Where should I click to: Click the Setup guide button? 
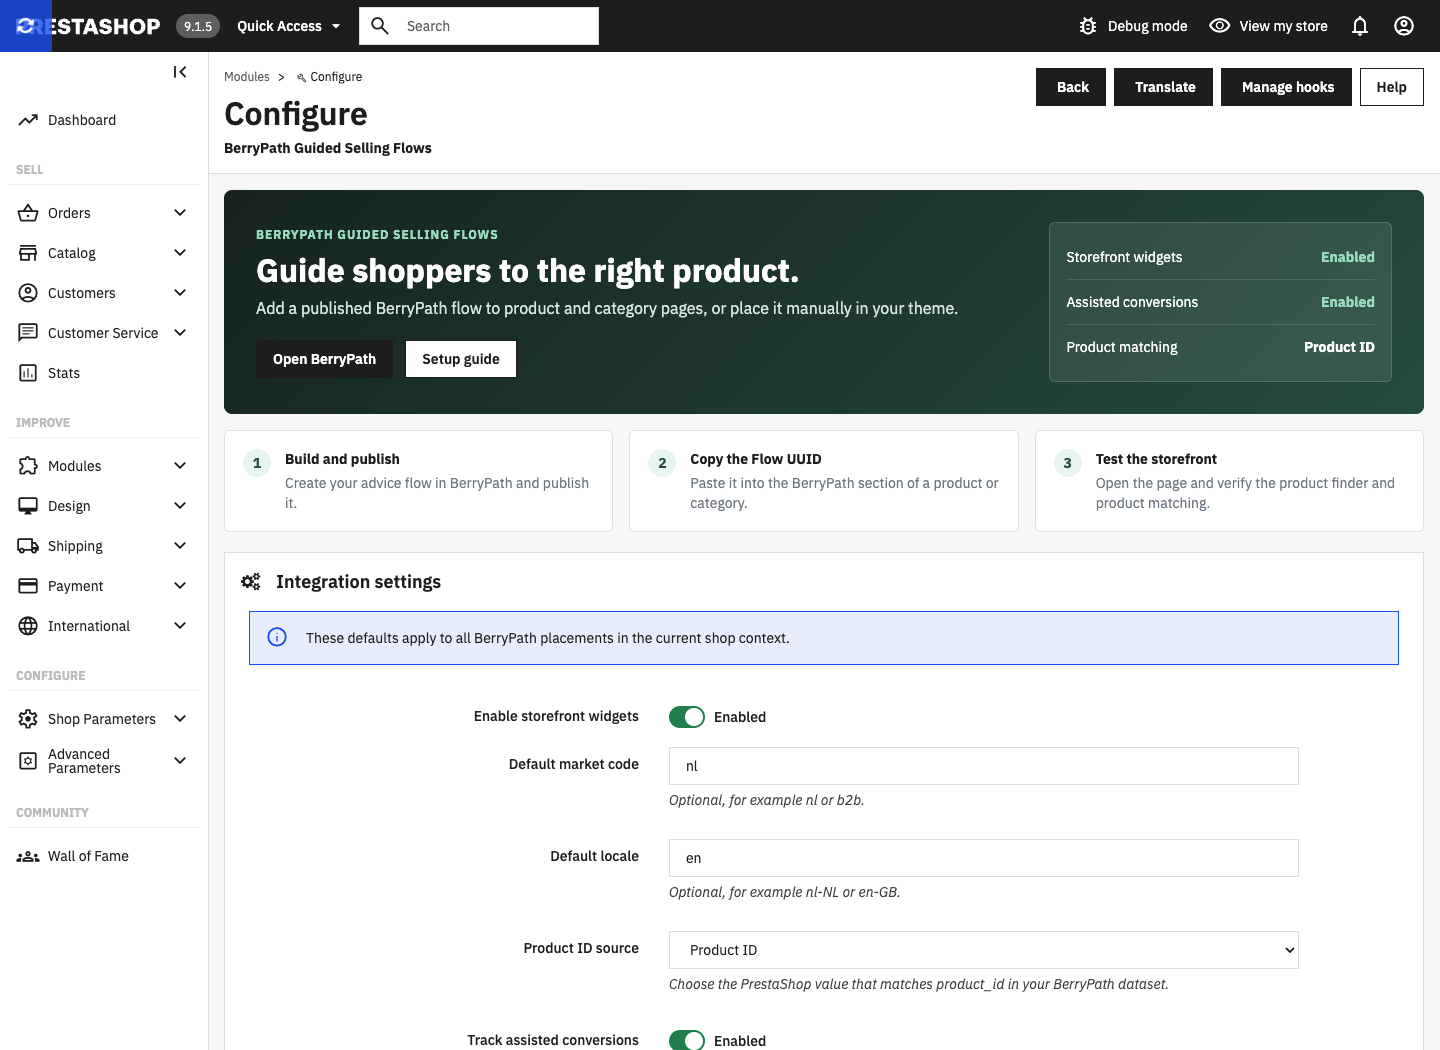[x=461, y=359]
